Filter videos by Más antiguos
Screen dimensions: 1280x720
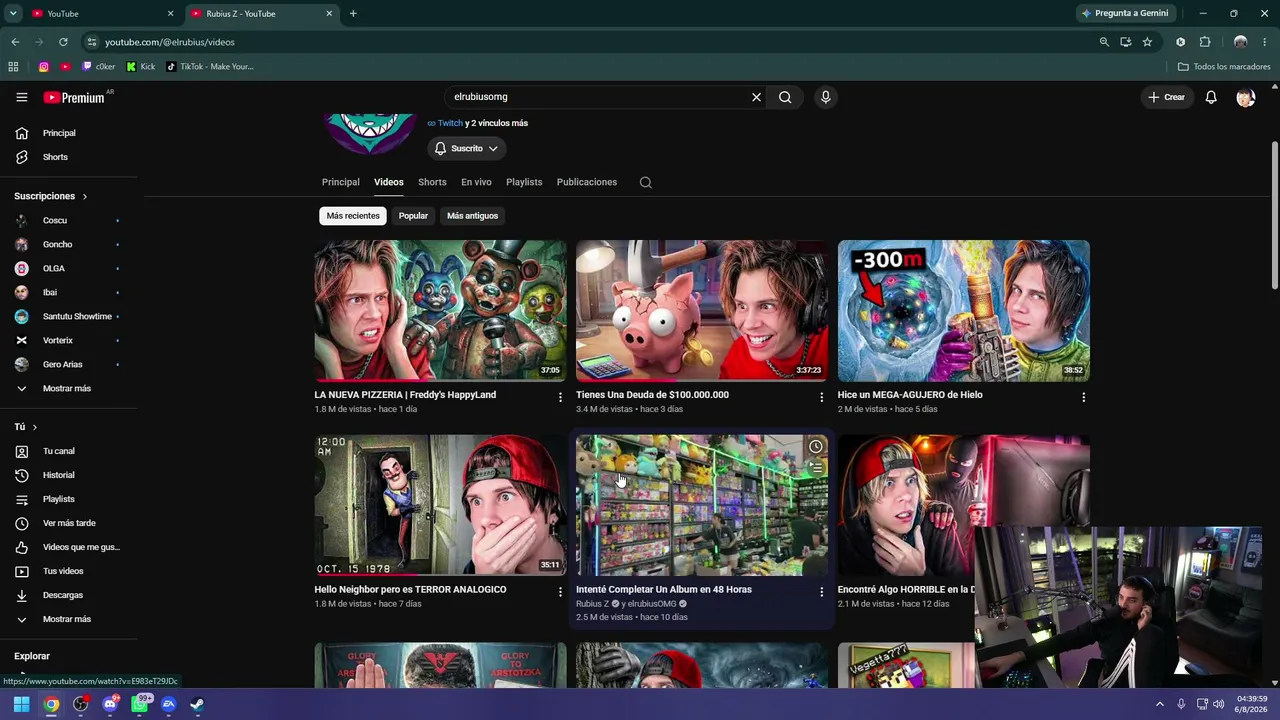click(x=472, y=216)
